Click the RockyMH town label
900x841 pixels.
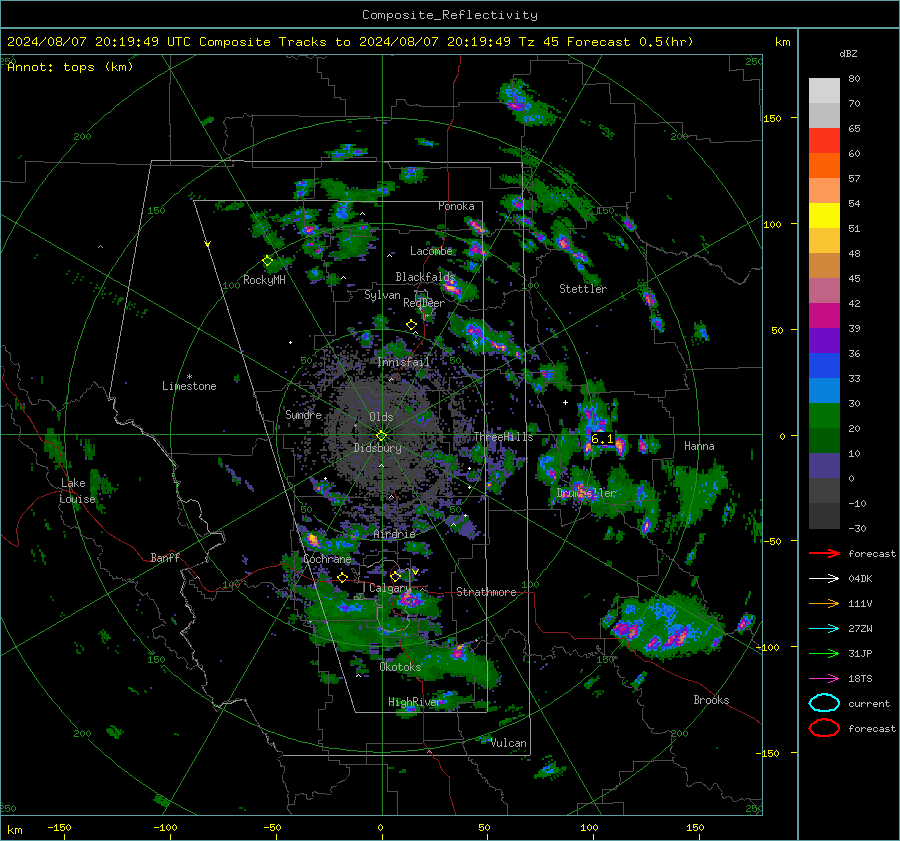click(x=264, y=280)
